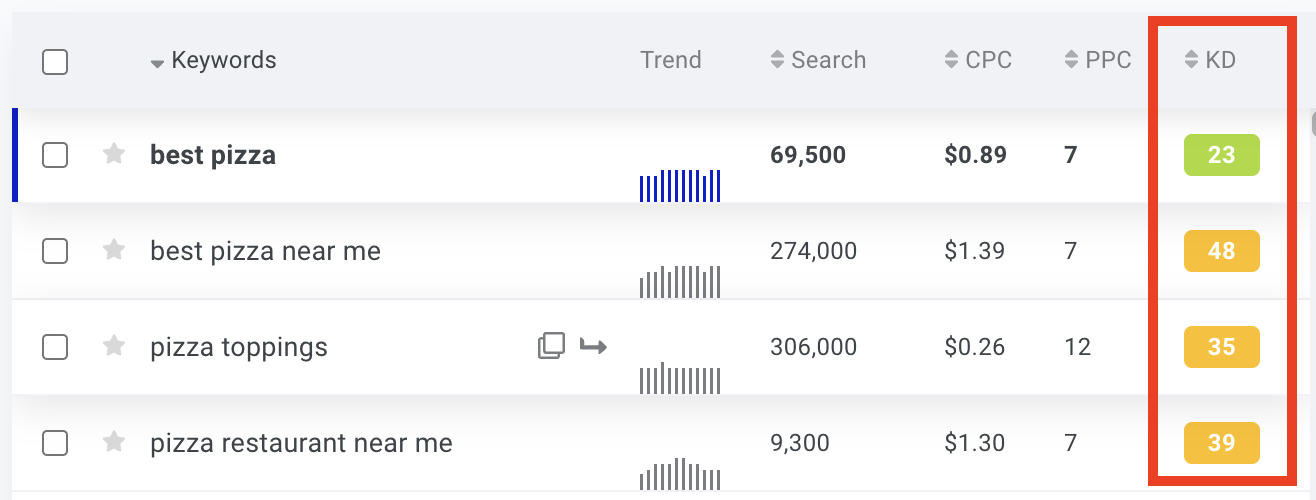This screenshot has width=1316, height=500.
Task: Sort by the CPC column
Action: tap(978, 60)
